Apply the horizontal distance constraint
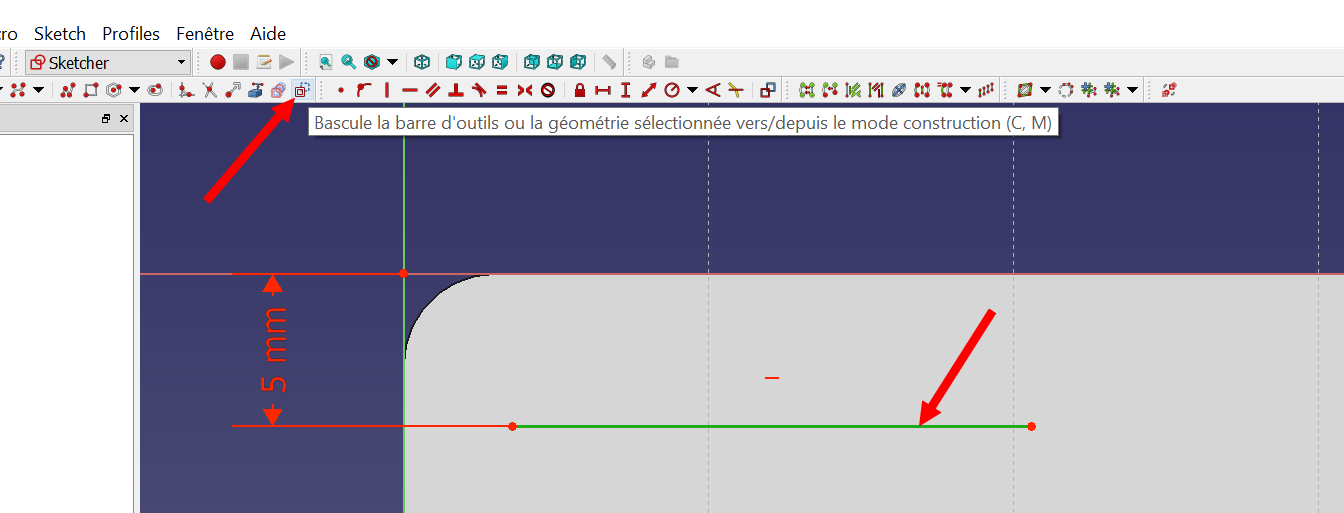Screen dimensions: 1344x513 pos(603,90)
